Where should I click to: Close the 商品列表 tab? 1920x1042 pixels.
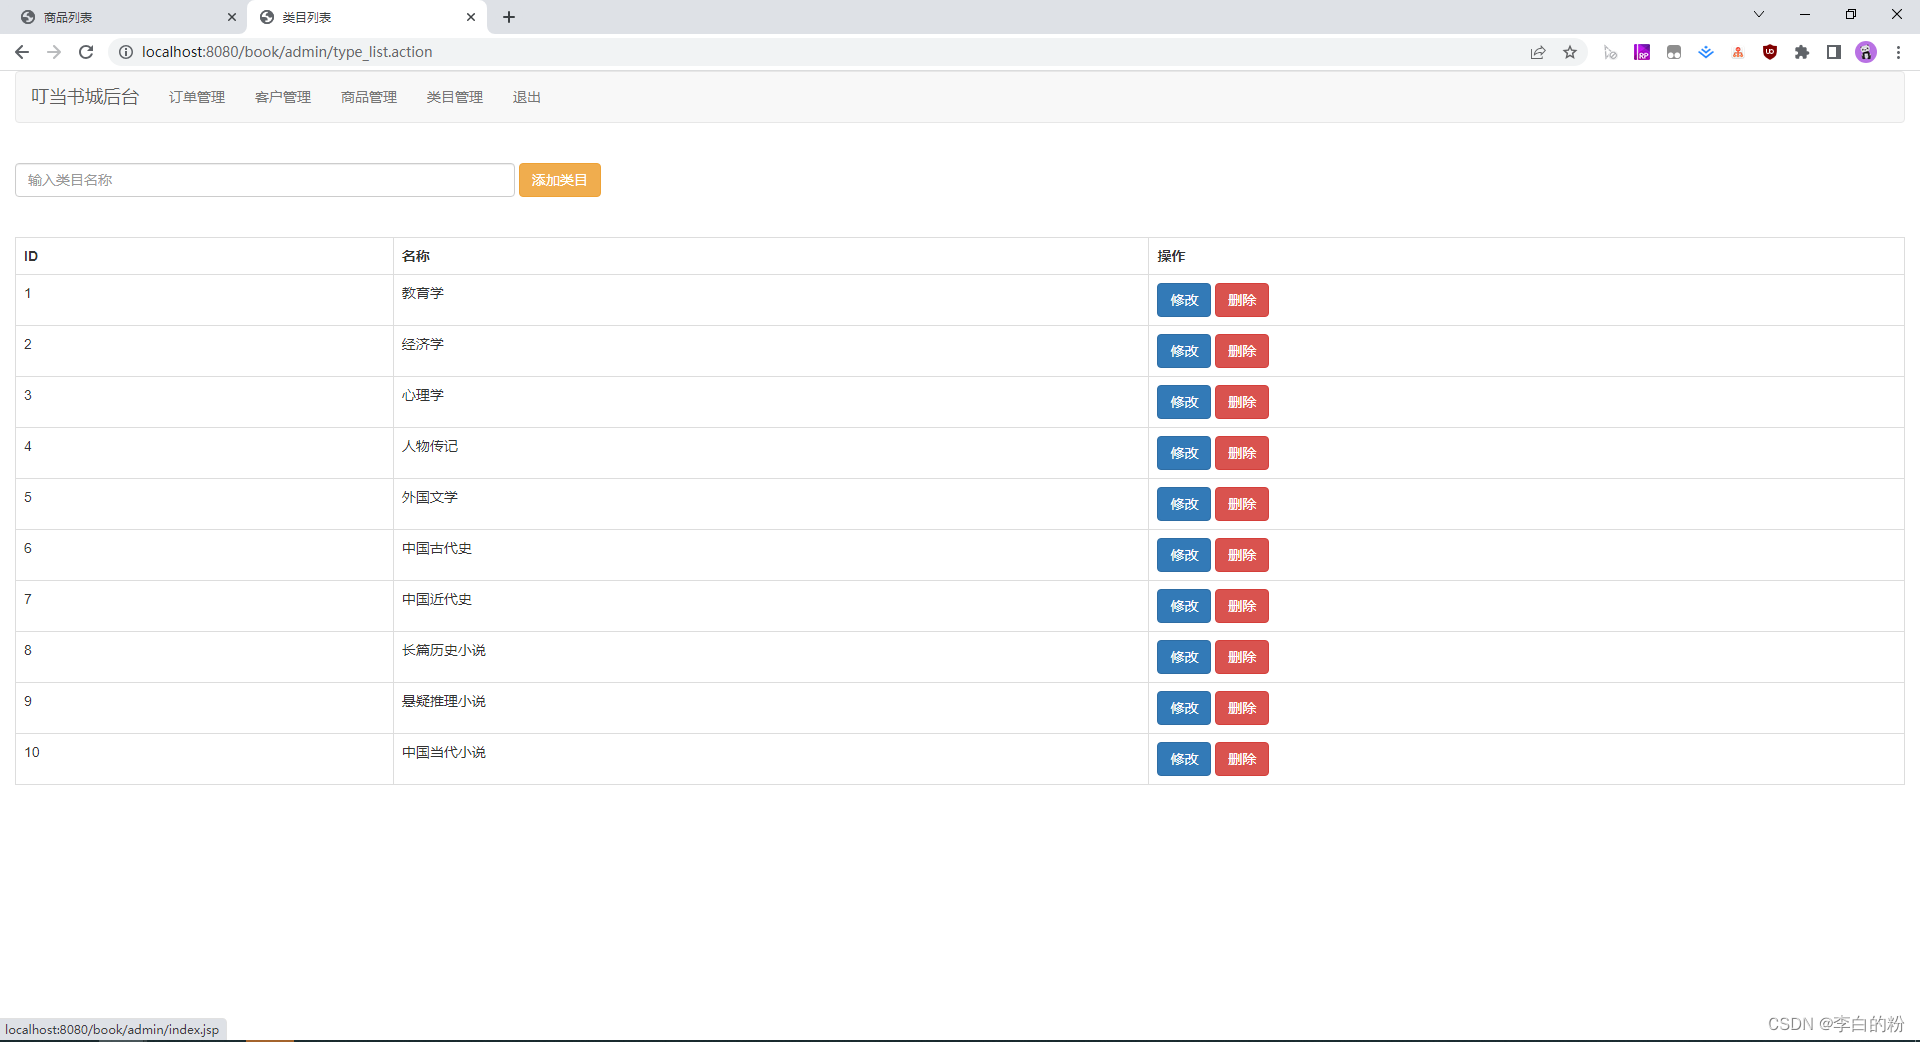(232, 17)
